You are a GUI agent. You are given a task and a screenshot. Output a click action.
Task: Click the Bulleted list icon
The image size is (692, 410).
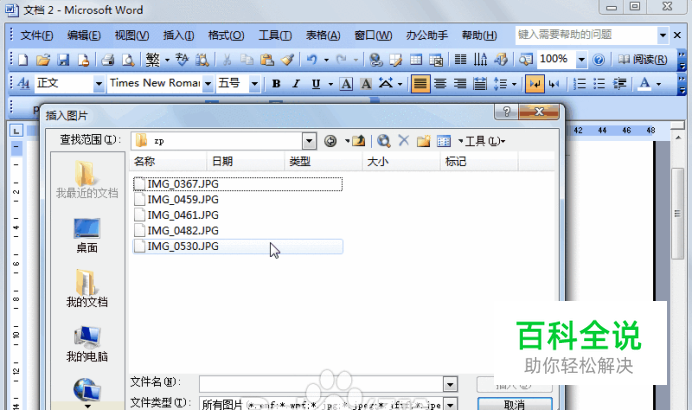pyautogui.click(x=599, y=83)
